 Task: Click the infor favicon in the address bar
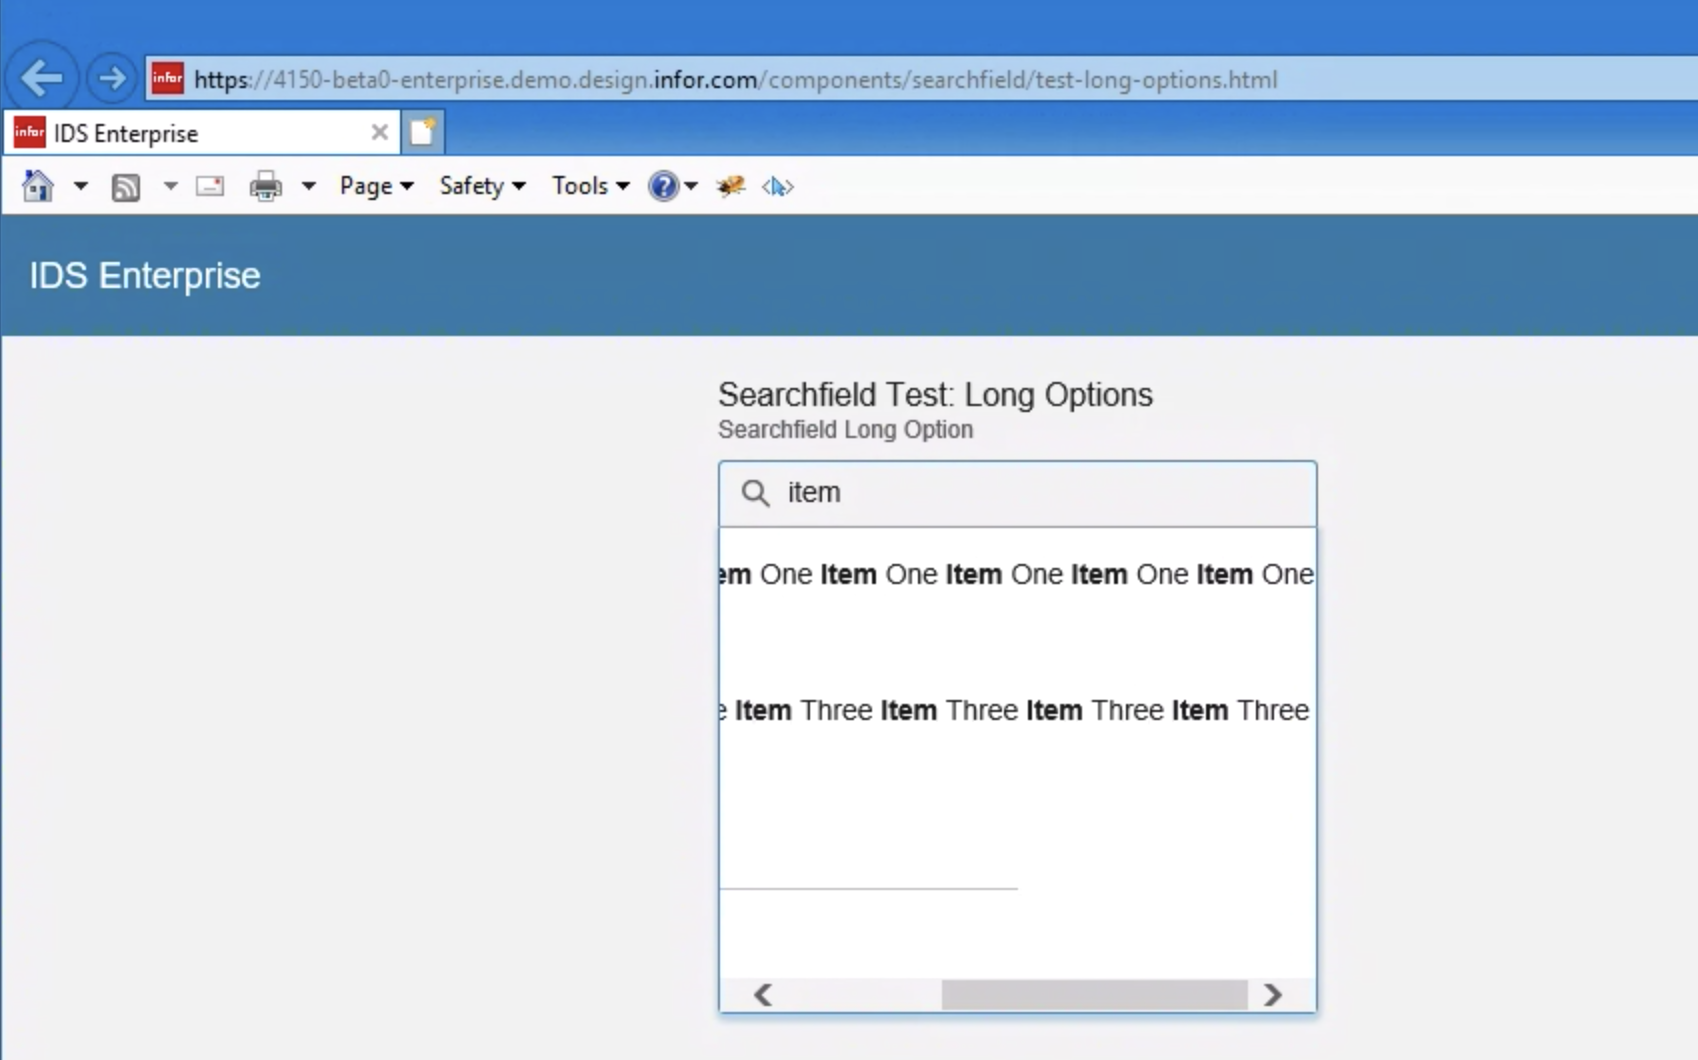click(167, 79)
